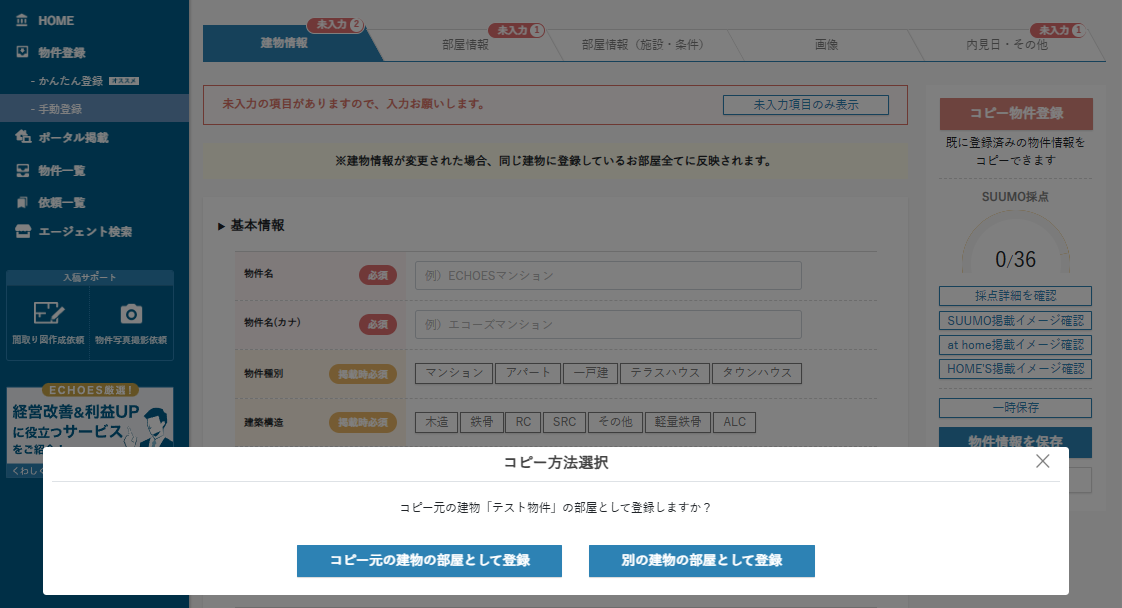Click the 物件登録 download icon
Viewport: 1122px width, 608px height.
[22, 52]
